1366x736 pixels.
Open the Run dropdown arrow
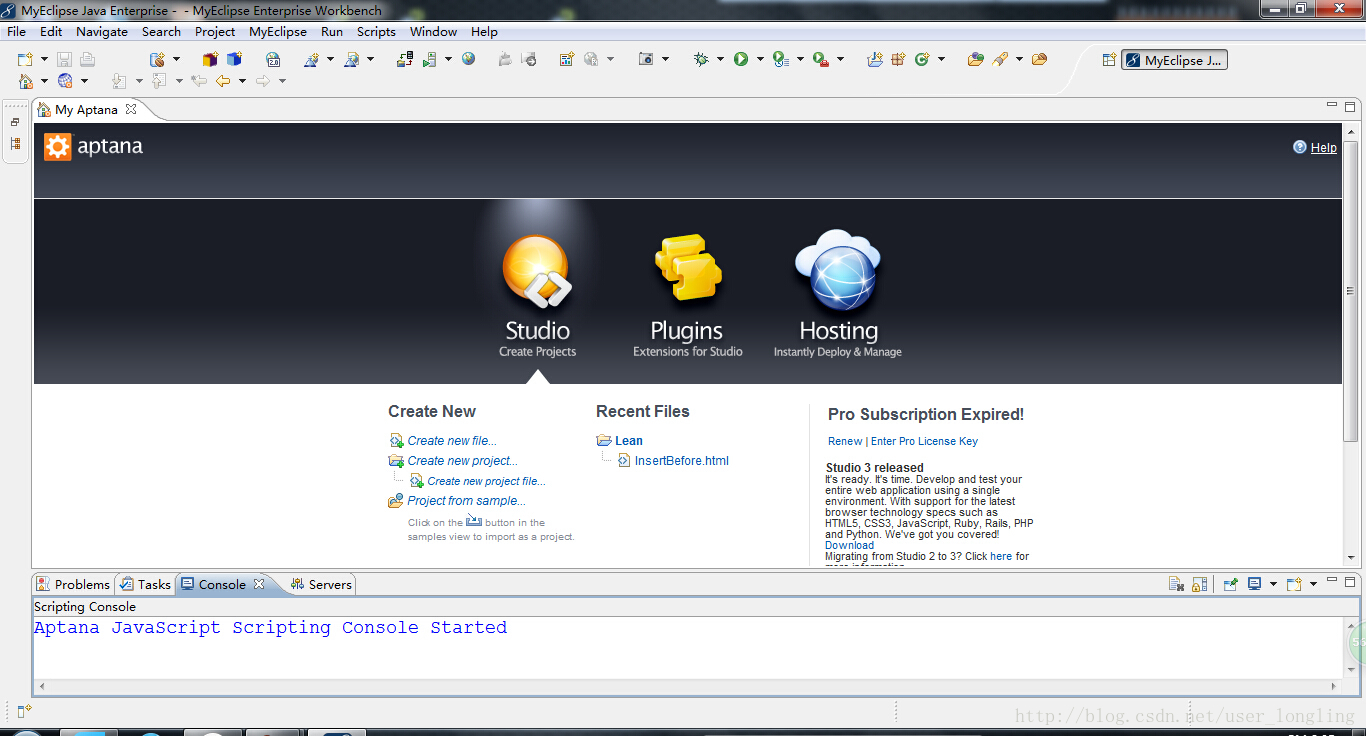click(x=760, y=60)
